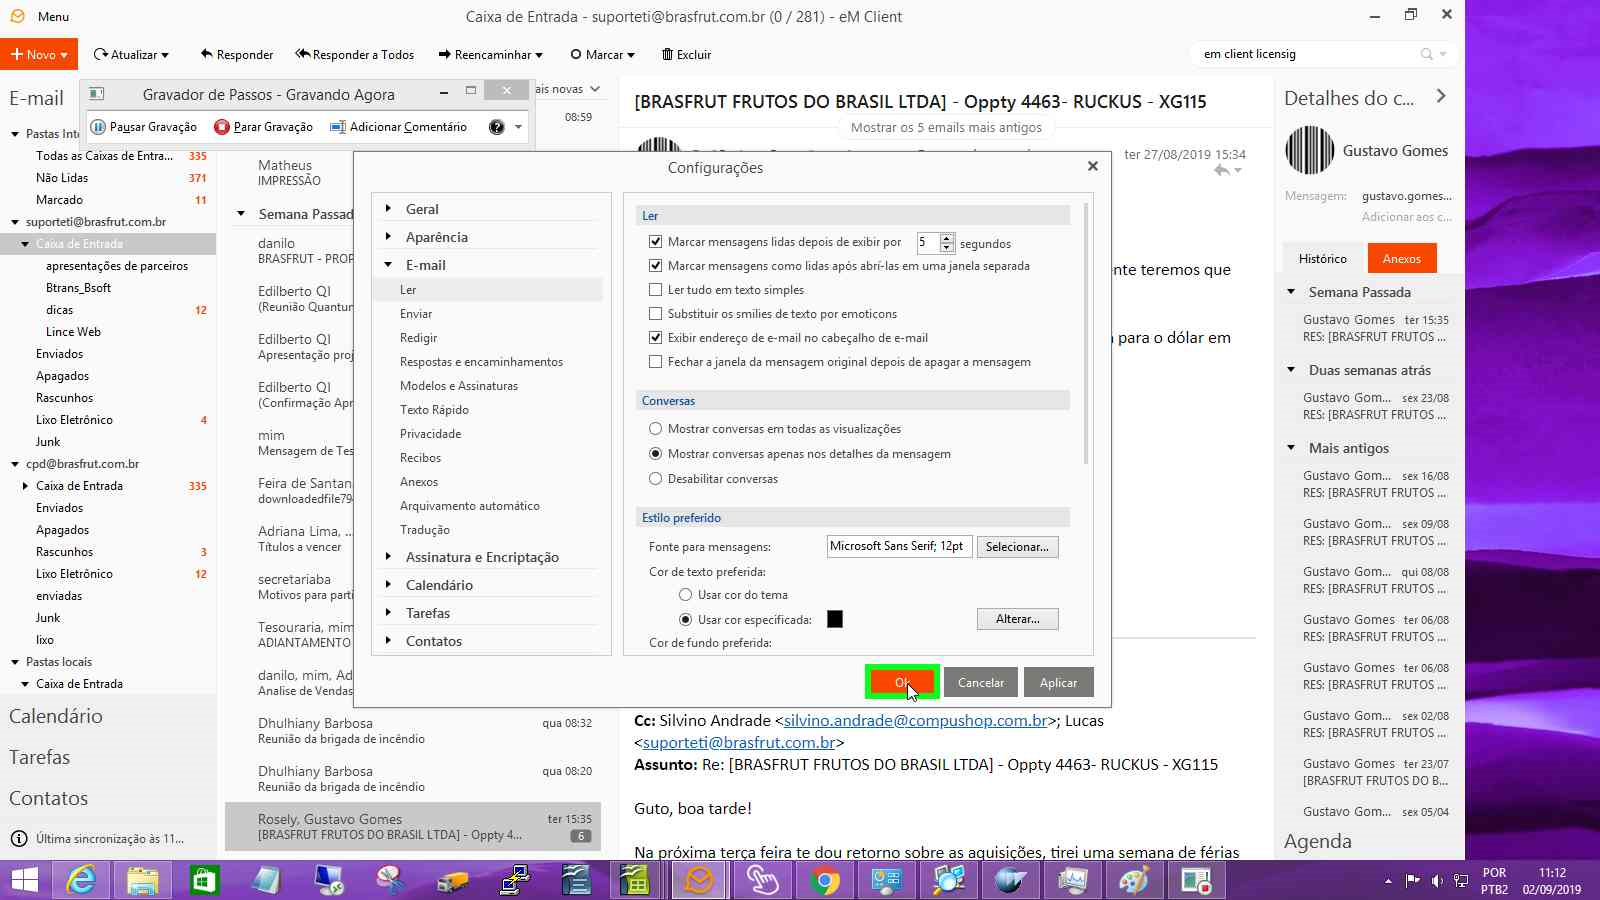
Task: Toggle Marcar como lidas em janela separada
Action: 656,266
